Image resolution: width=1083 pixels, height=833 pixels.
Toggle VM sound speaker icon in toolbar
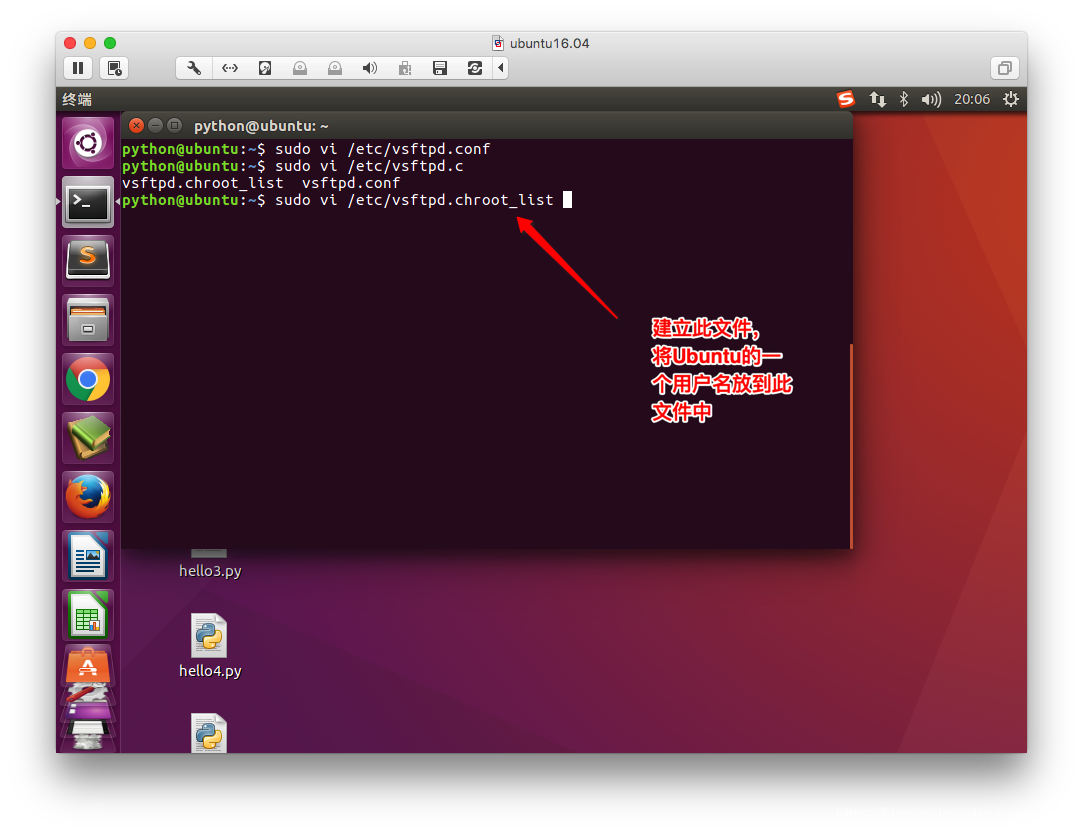click(370, 68)
